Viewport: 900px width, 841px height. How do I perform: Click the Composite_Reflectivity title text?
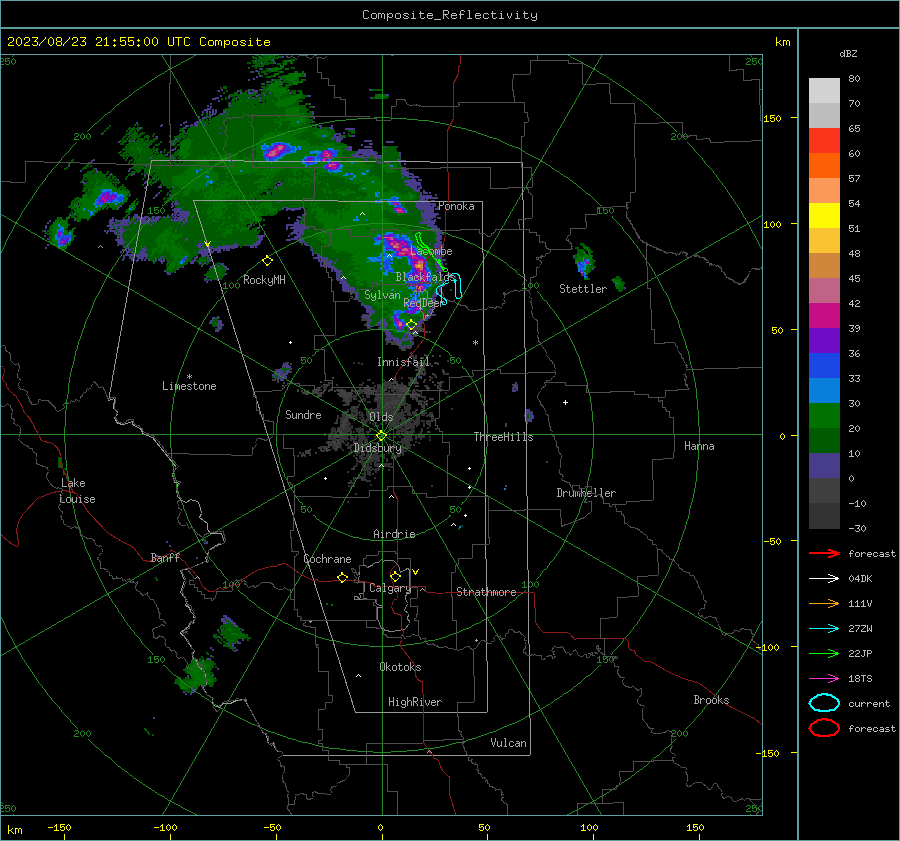(x=449, y=15)
